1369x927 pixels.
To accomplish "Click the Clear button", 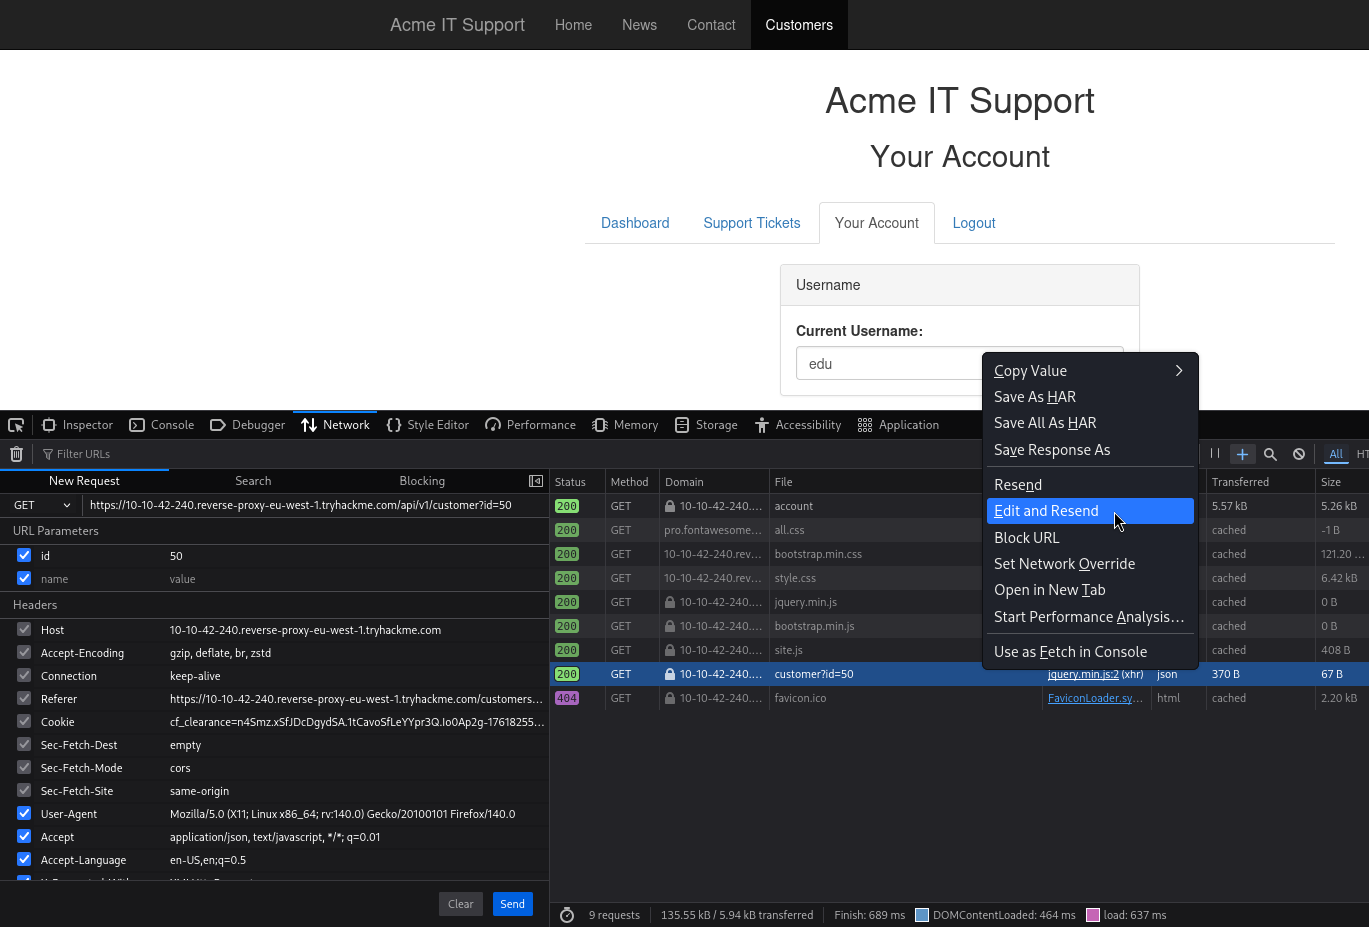I will tap(461, 904).
